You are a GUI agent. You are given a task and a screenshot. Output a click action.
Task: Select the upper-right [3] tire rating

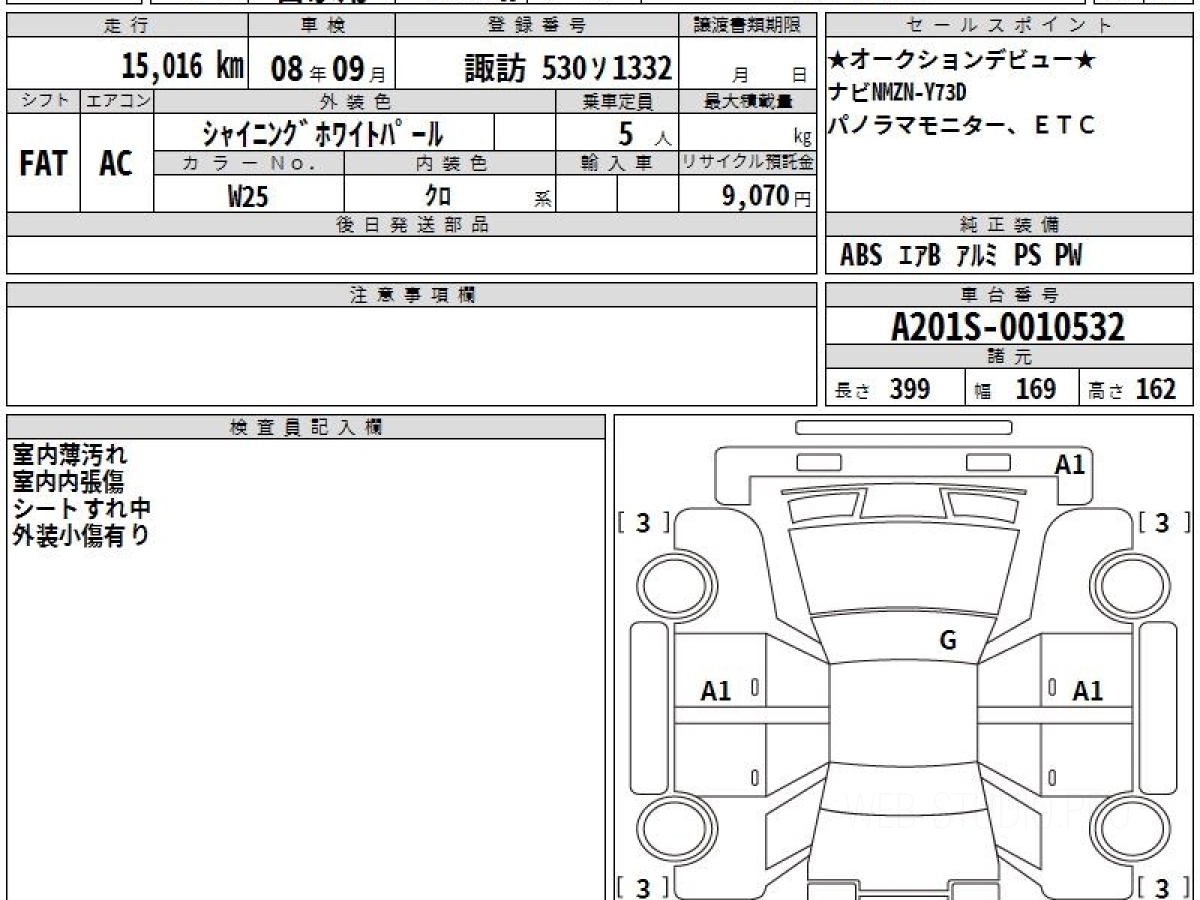[1161, 523]
